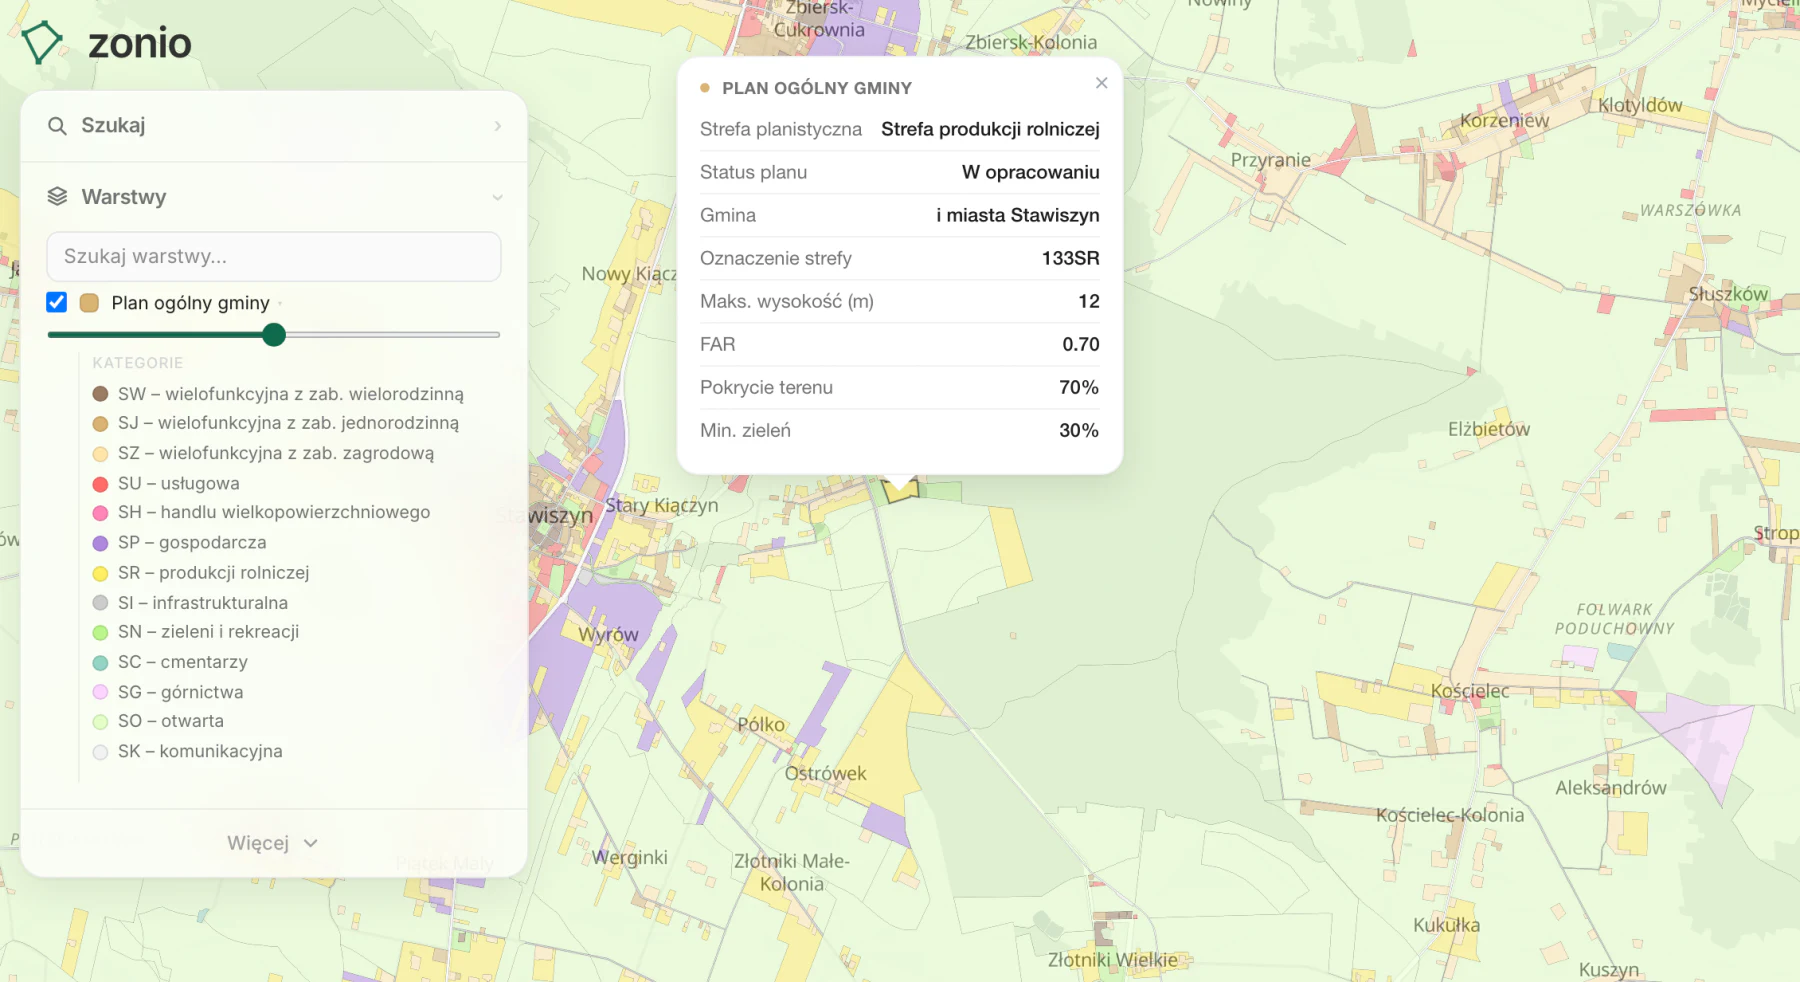Click the Pokrycie terenu 70% value

click(x=1078, y=387)
